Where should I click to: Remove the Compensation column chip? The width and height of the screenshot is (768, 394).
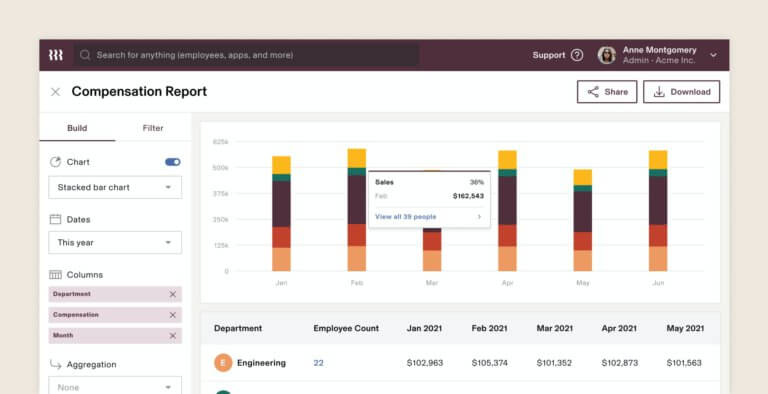172,315
